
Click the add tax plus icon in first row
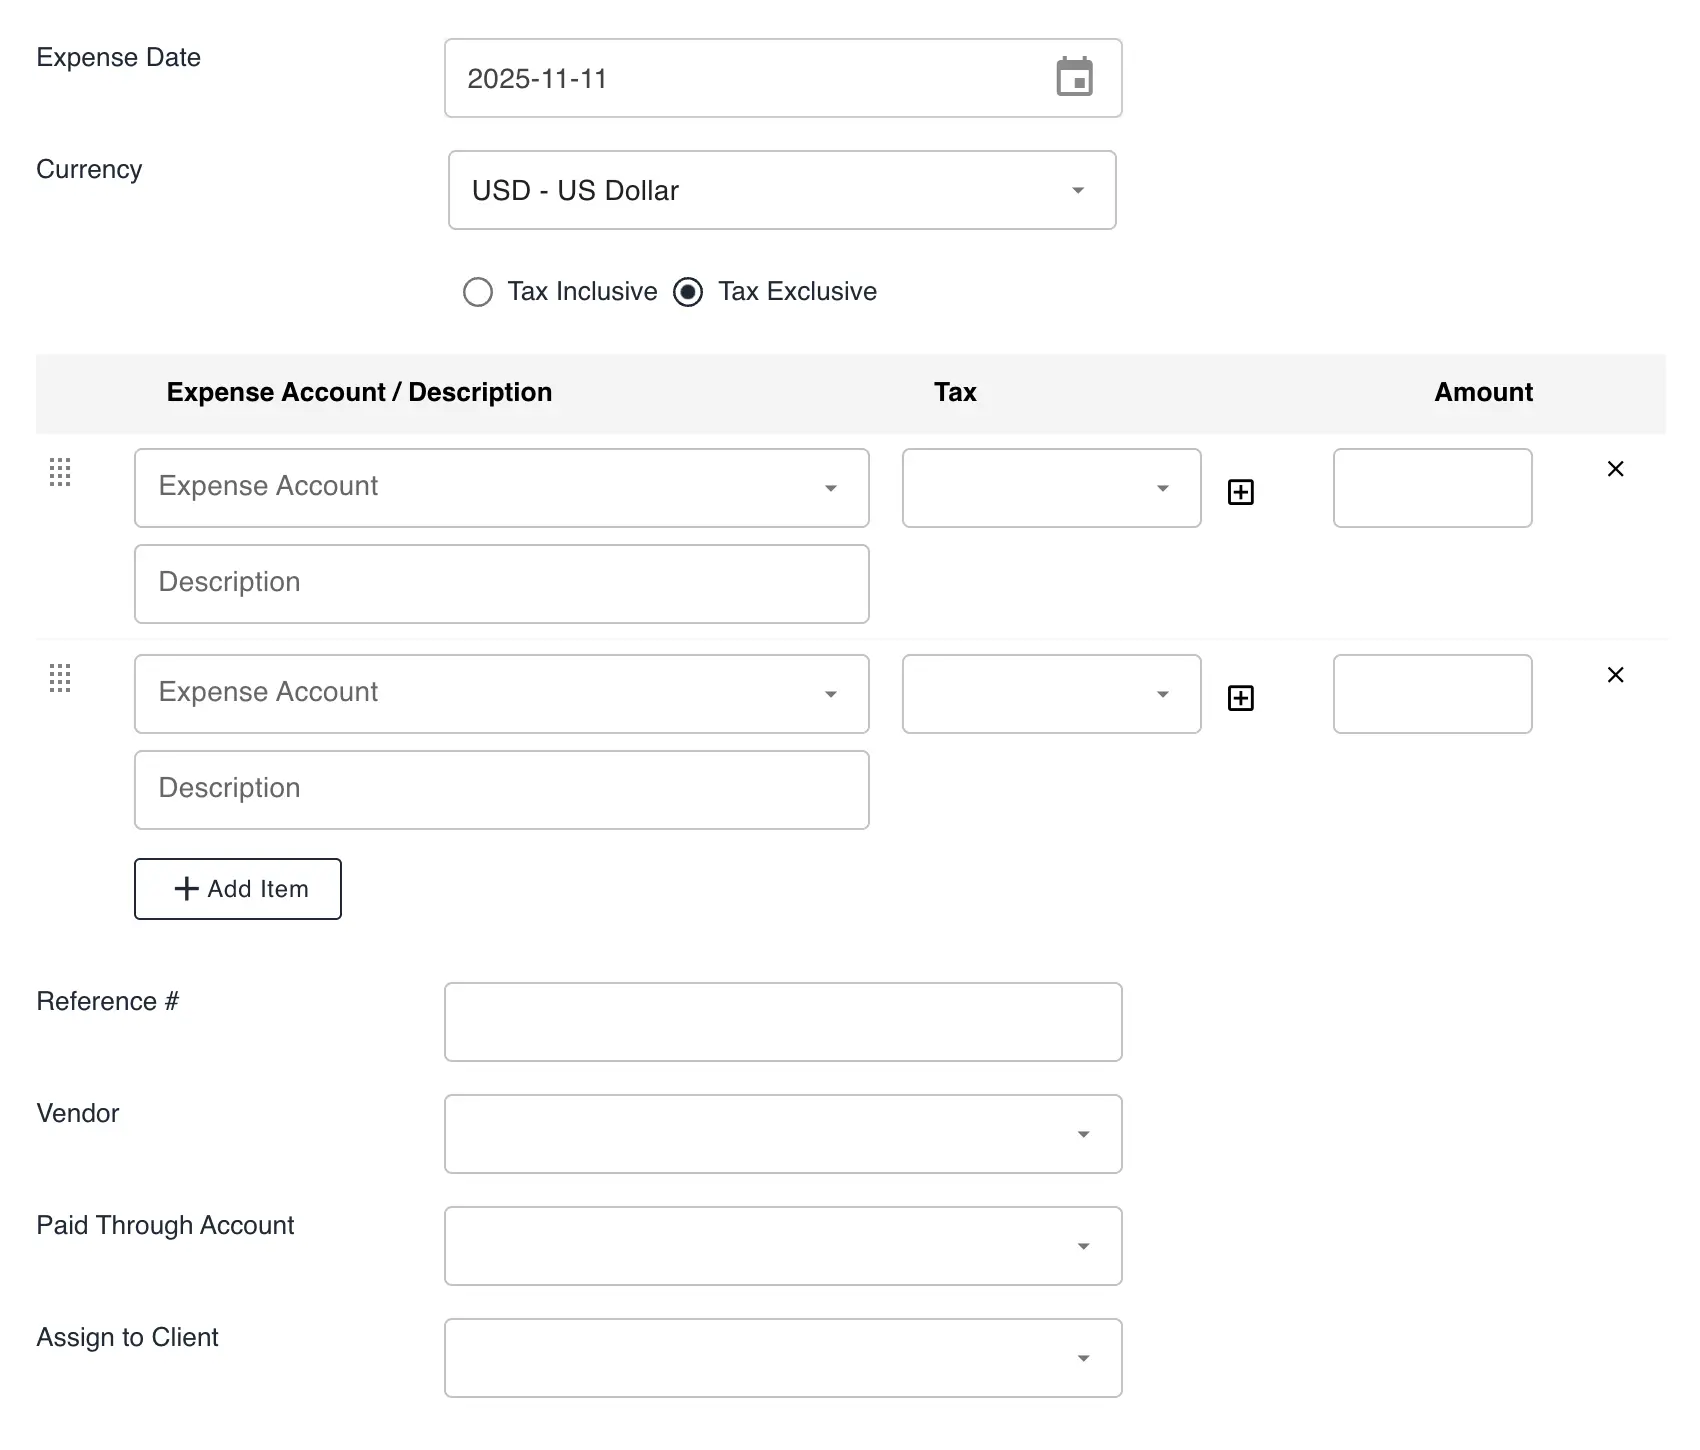[x=1240, y=491]
